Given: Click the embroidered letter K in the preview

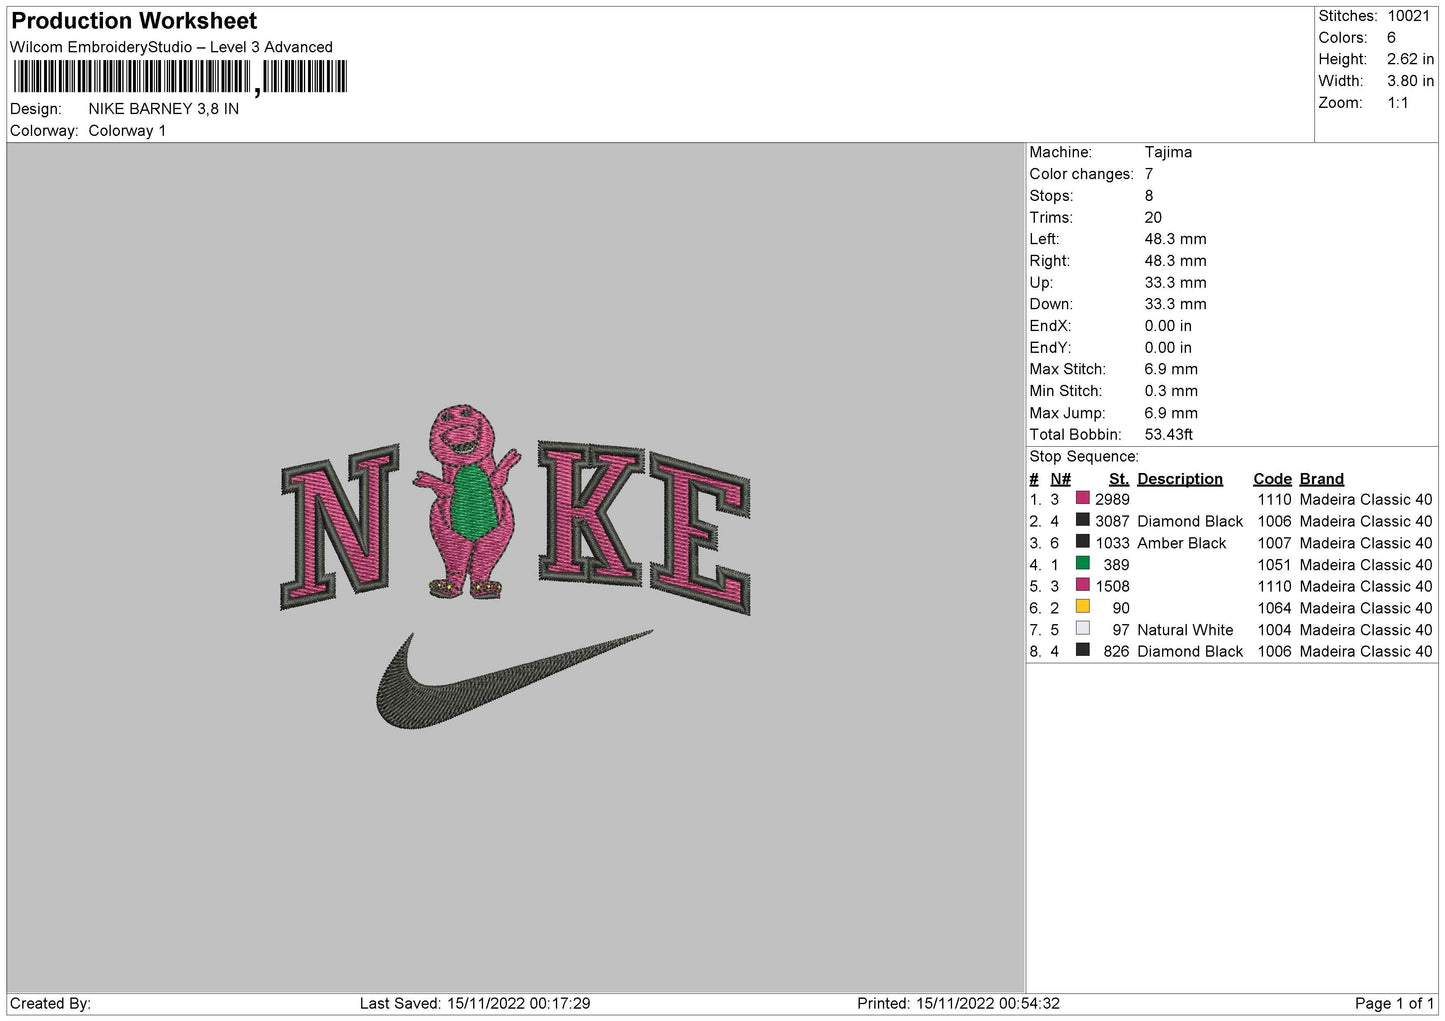Looking at the screenshot, I should click(590, 512).
